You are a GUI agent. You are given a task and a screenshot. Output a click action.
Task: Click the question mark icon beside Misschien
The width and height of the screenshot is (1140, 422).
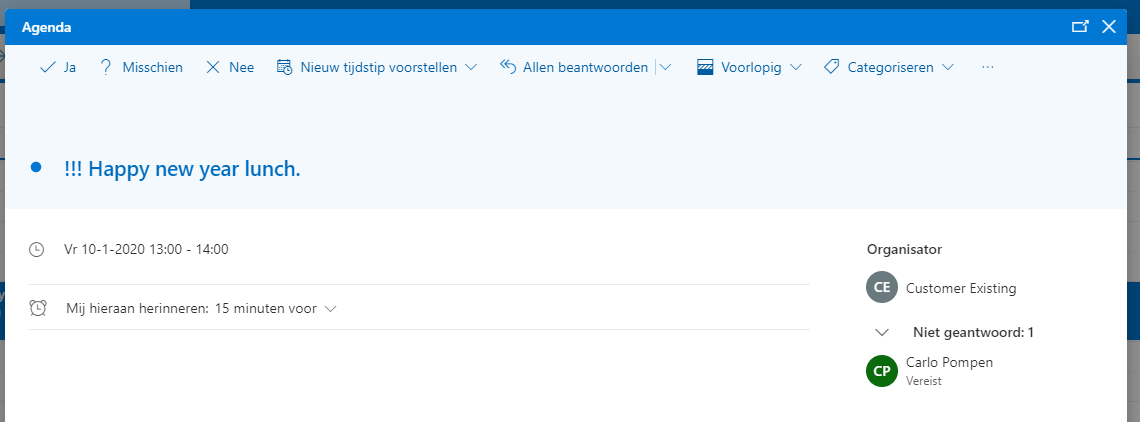[x=106, y=67]
